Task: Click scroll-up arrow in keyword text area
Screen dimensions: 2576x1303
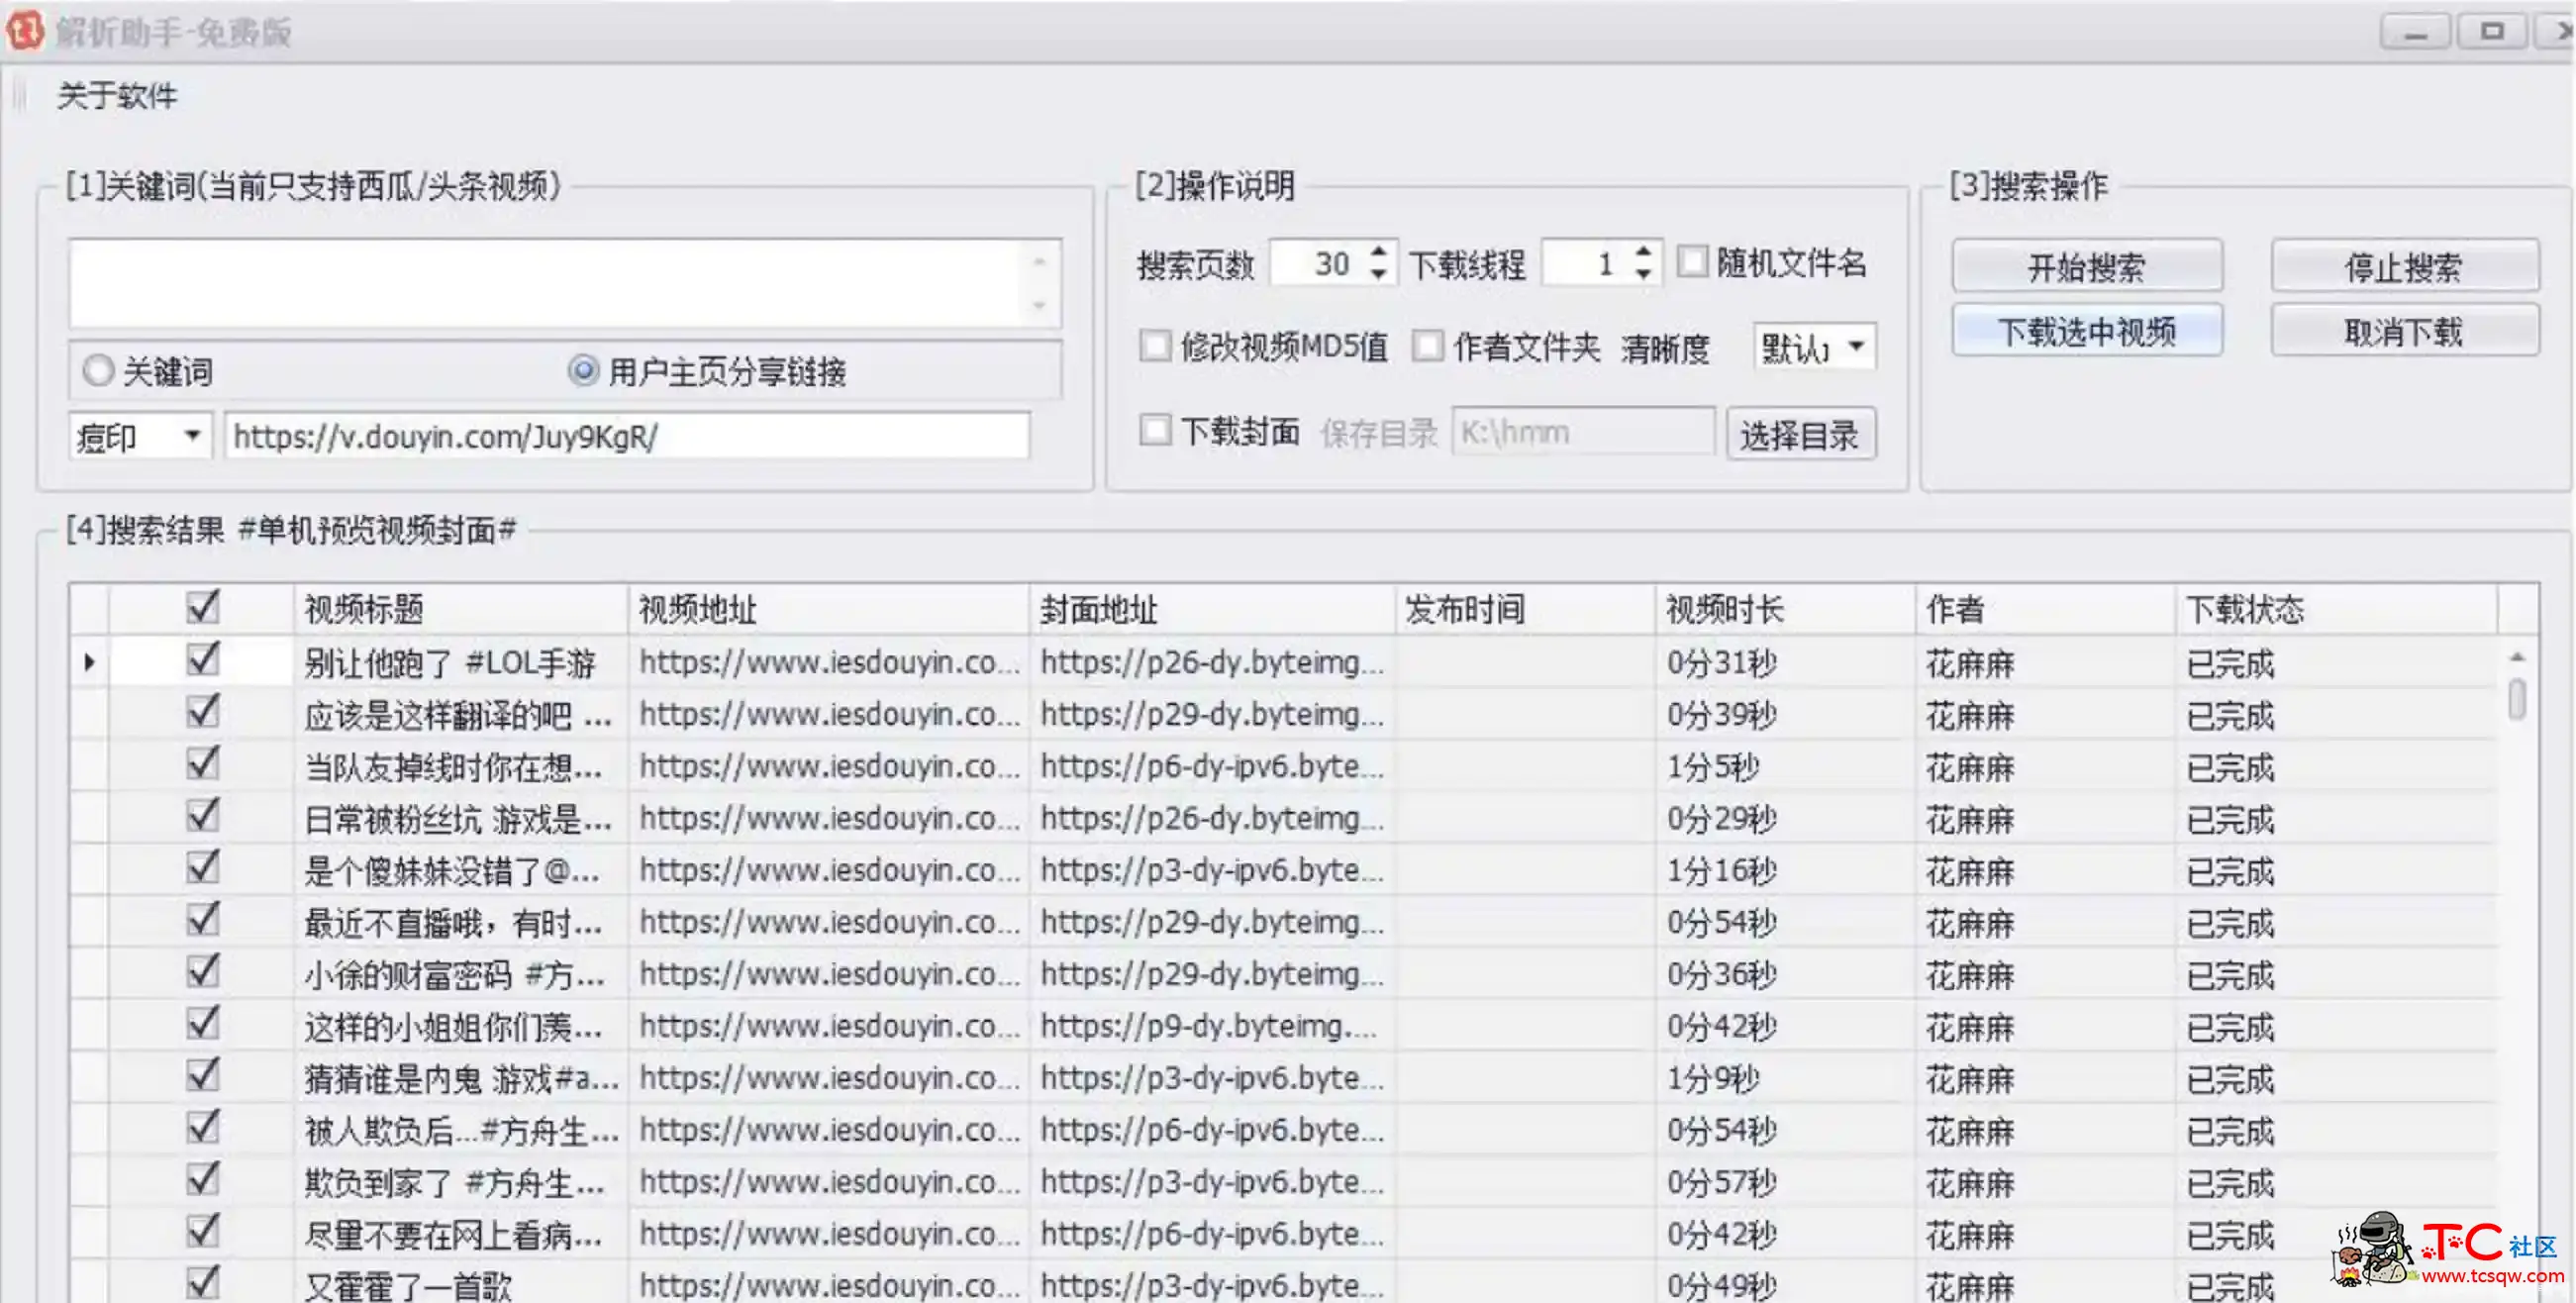Action: pyautogui.click(x=1040, y=261)
